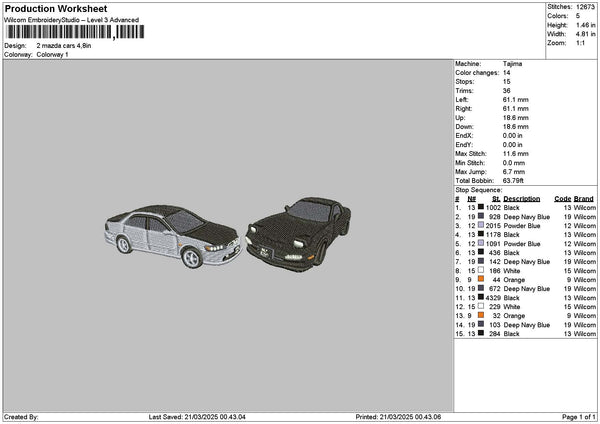Click the Brand column header
The image size is (600, 424).
point(584,199)
